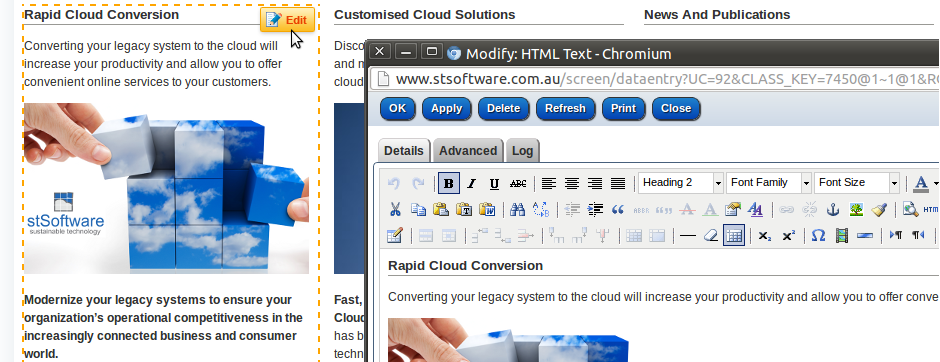Center-align the text
Viewport: 940px width, 362px height.
(572, 183)
